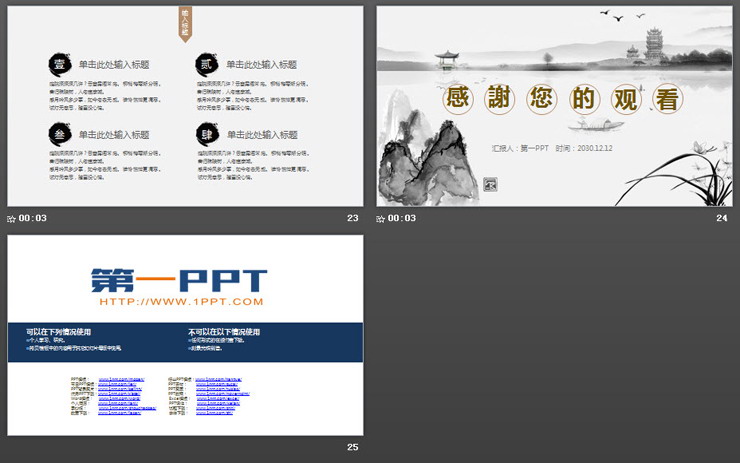Image resolution: width=740 pixels, height=463 pixels.
Task: Click the 壹 ink circle icon on slide 23
Action: 59,64
